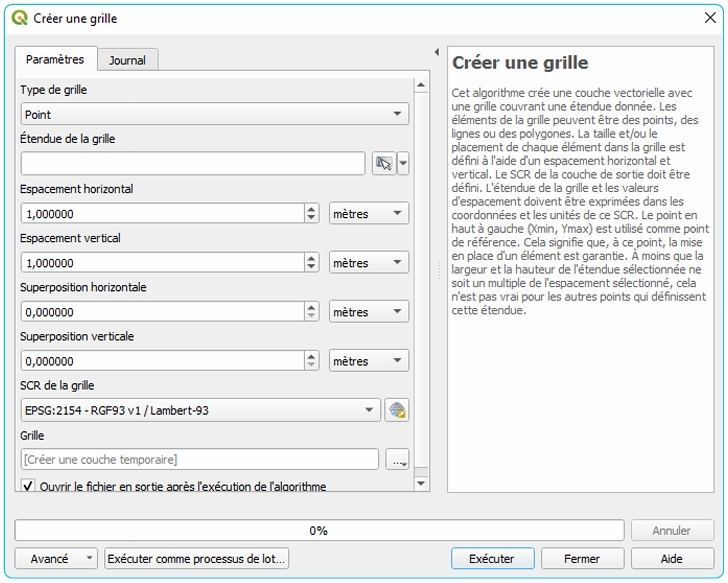Expand the horizontal spacing units dropdown
The height and width of the screenshot is (583, 728).
pyautogui.click(x=368, y=213)
